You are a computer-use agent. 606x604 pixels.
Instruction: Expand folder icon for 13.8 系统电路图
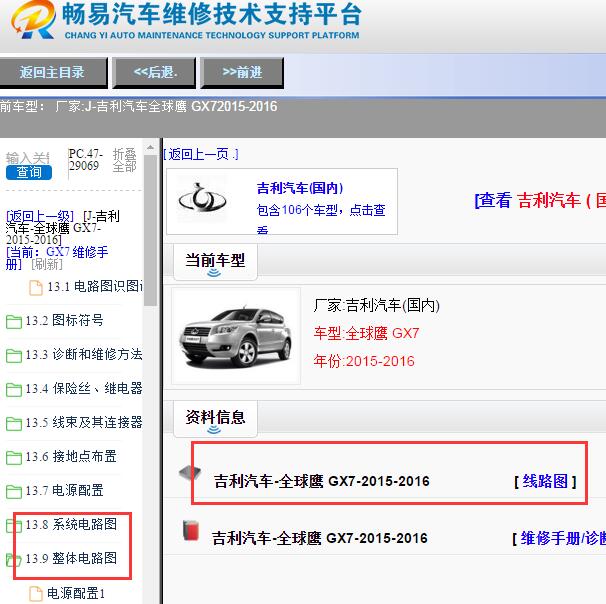14,526
